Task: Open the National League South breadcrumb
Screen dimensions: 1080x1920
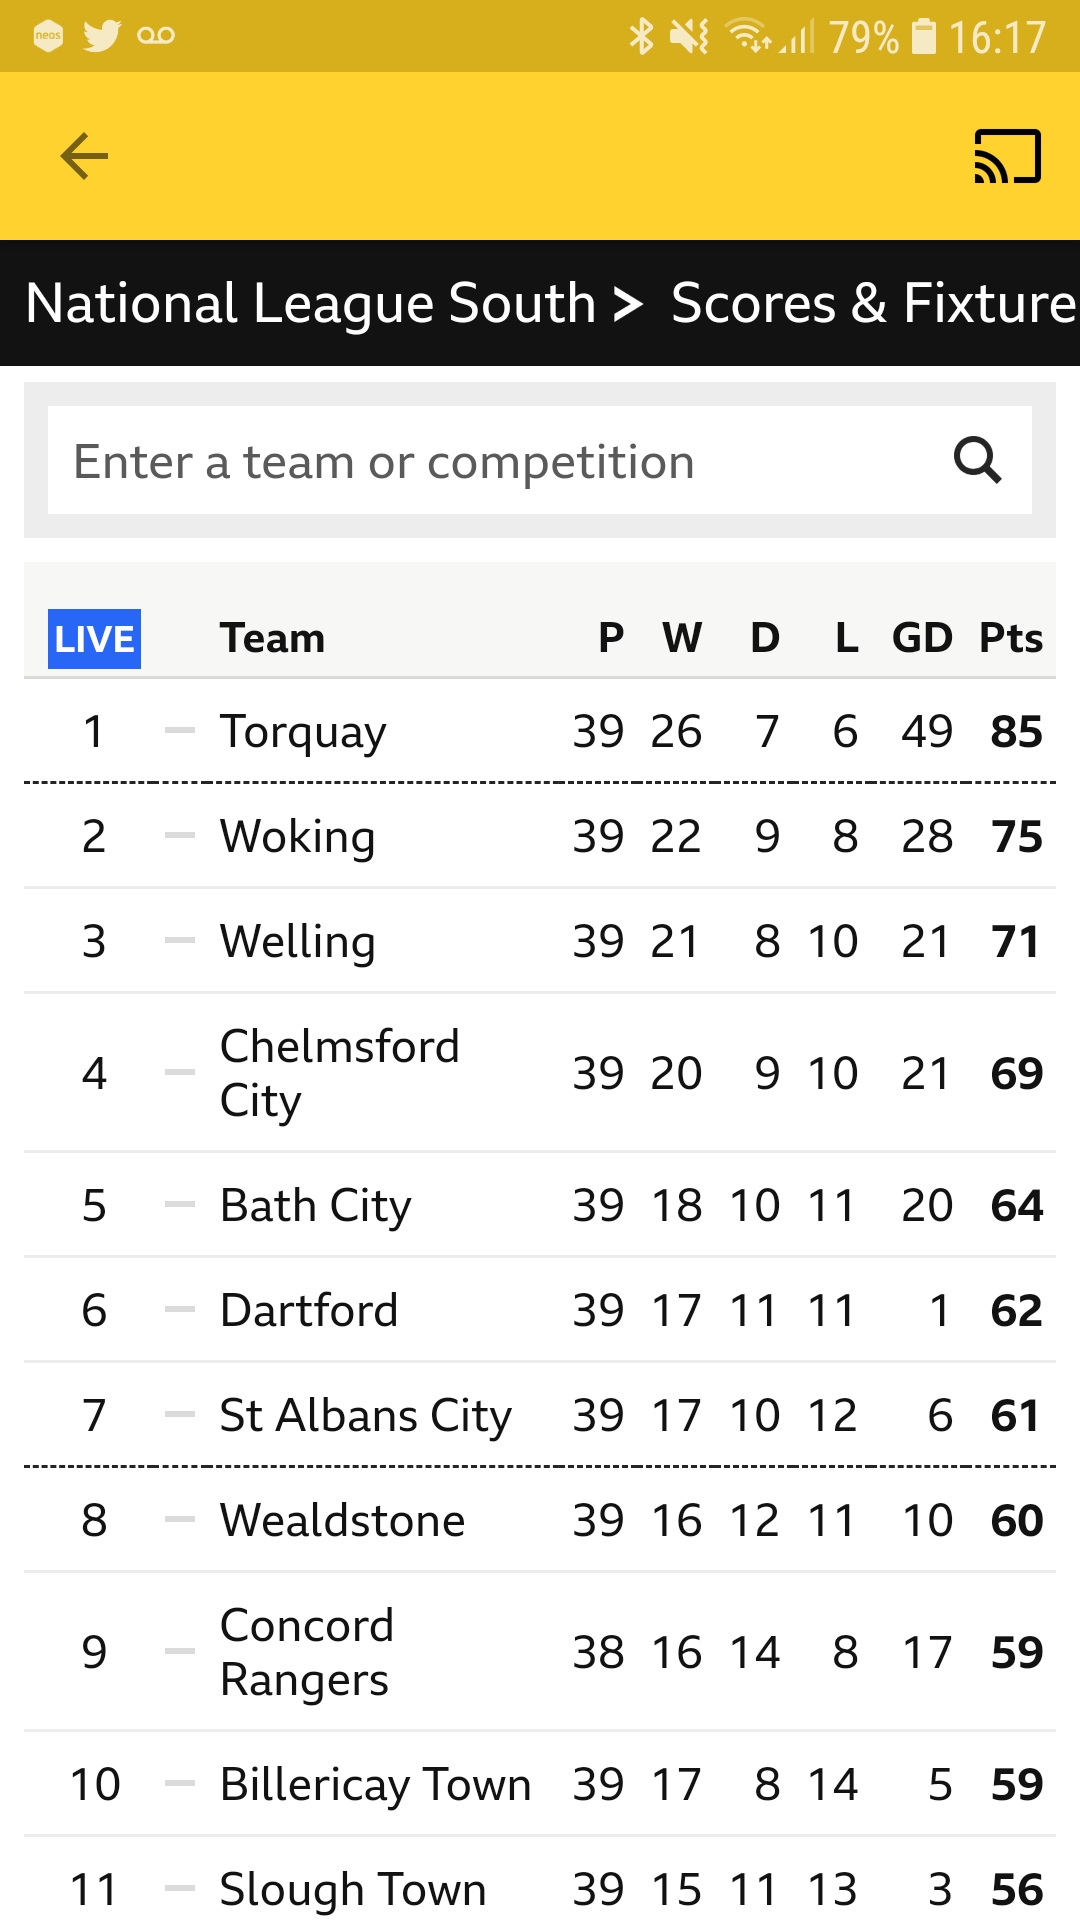Action: click(311, 303)
